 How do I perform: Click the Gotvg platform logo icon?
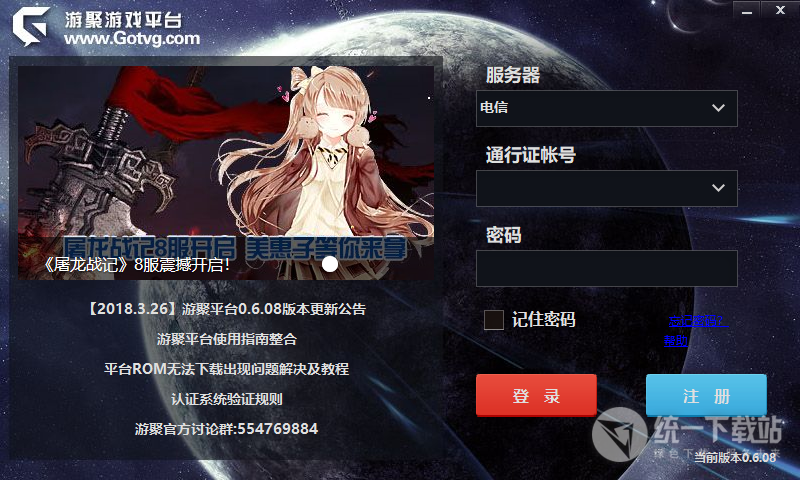(x=32, y=26)
